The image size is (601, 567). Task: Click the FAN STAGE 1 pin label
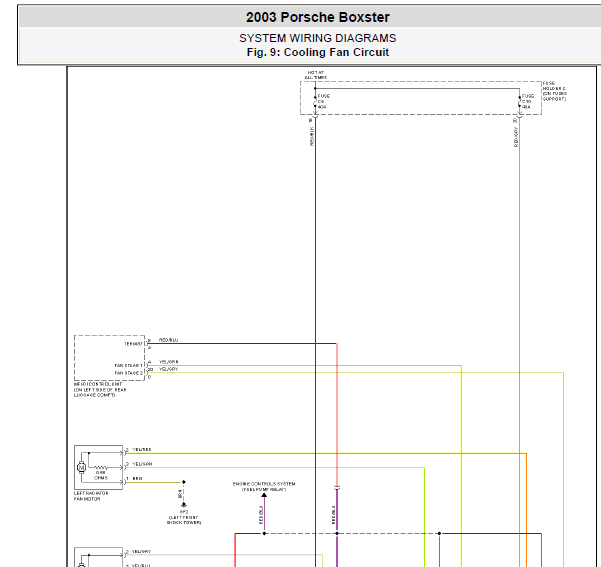point(128,366)
